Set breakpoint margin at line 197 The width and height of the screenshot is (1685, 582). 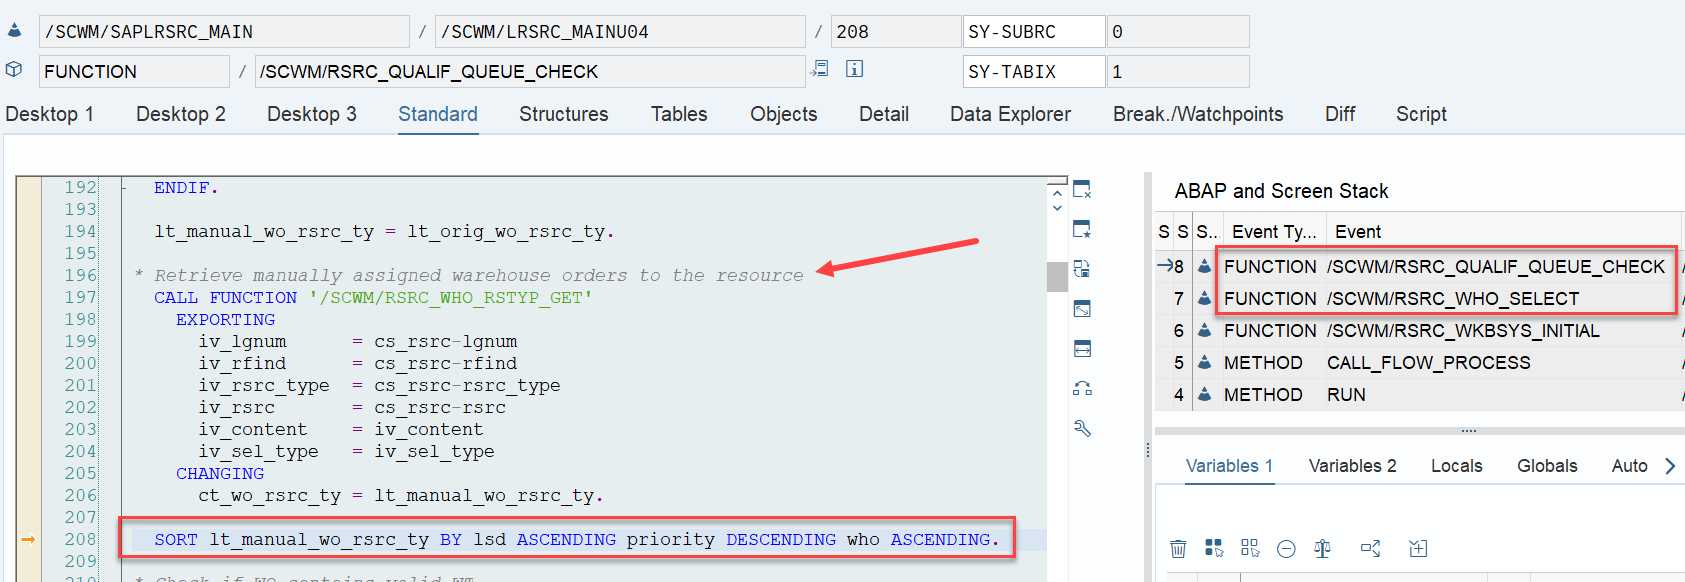(x=28, y=297)
